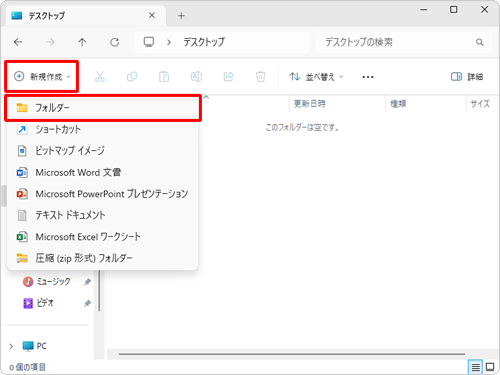This screenshot has height=375, width=500.
Task: Choose Microsoft PowerPoint プレゼンテーション entry
Action: click(x=103, y=194)
